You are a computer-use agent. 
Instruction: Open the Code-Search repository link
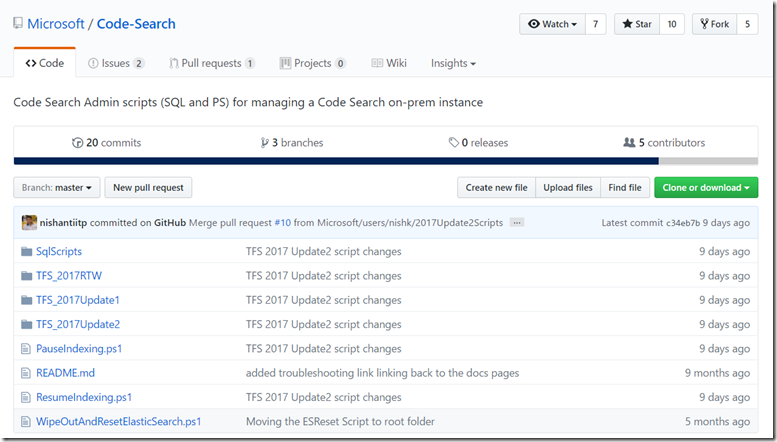pos(136,24)
